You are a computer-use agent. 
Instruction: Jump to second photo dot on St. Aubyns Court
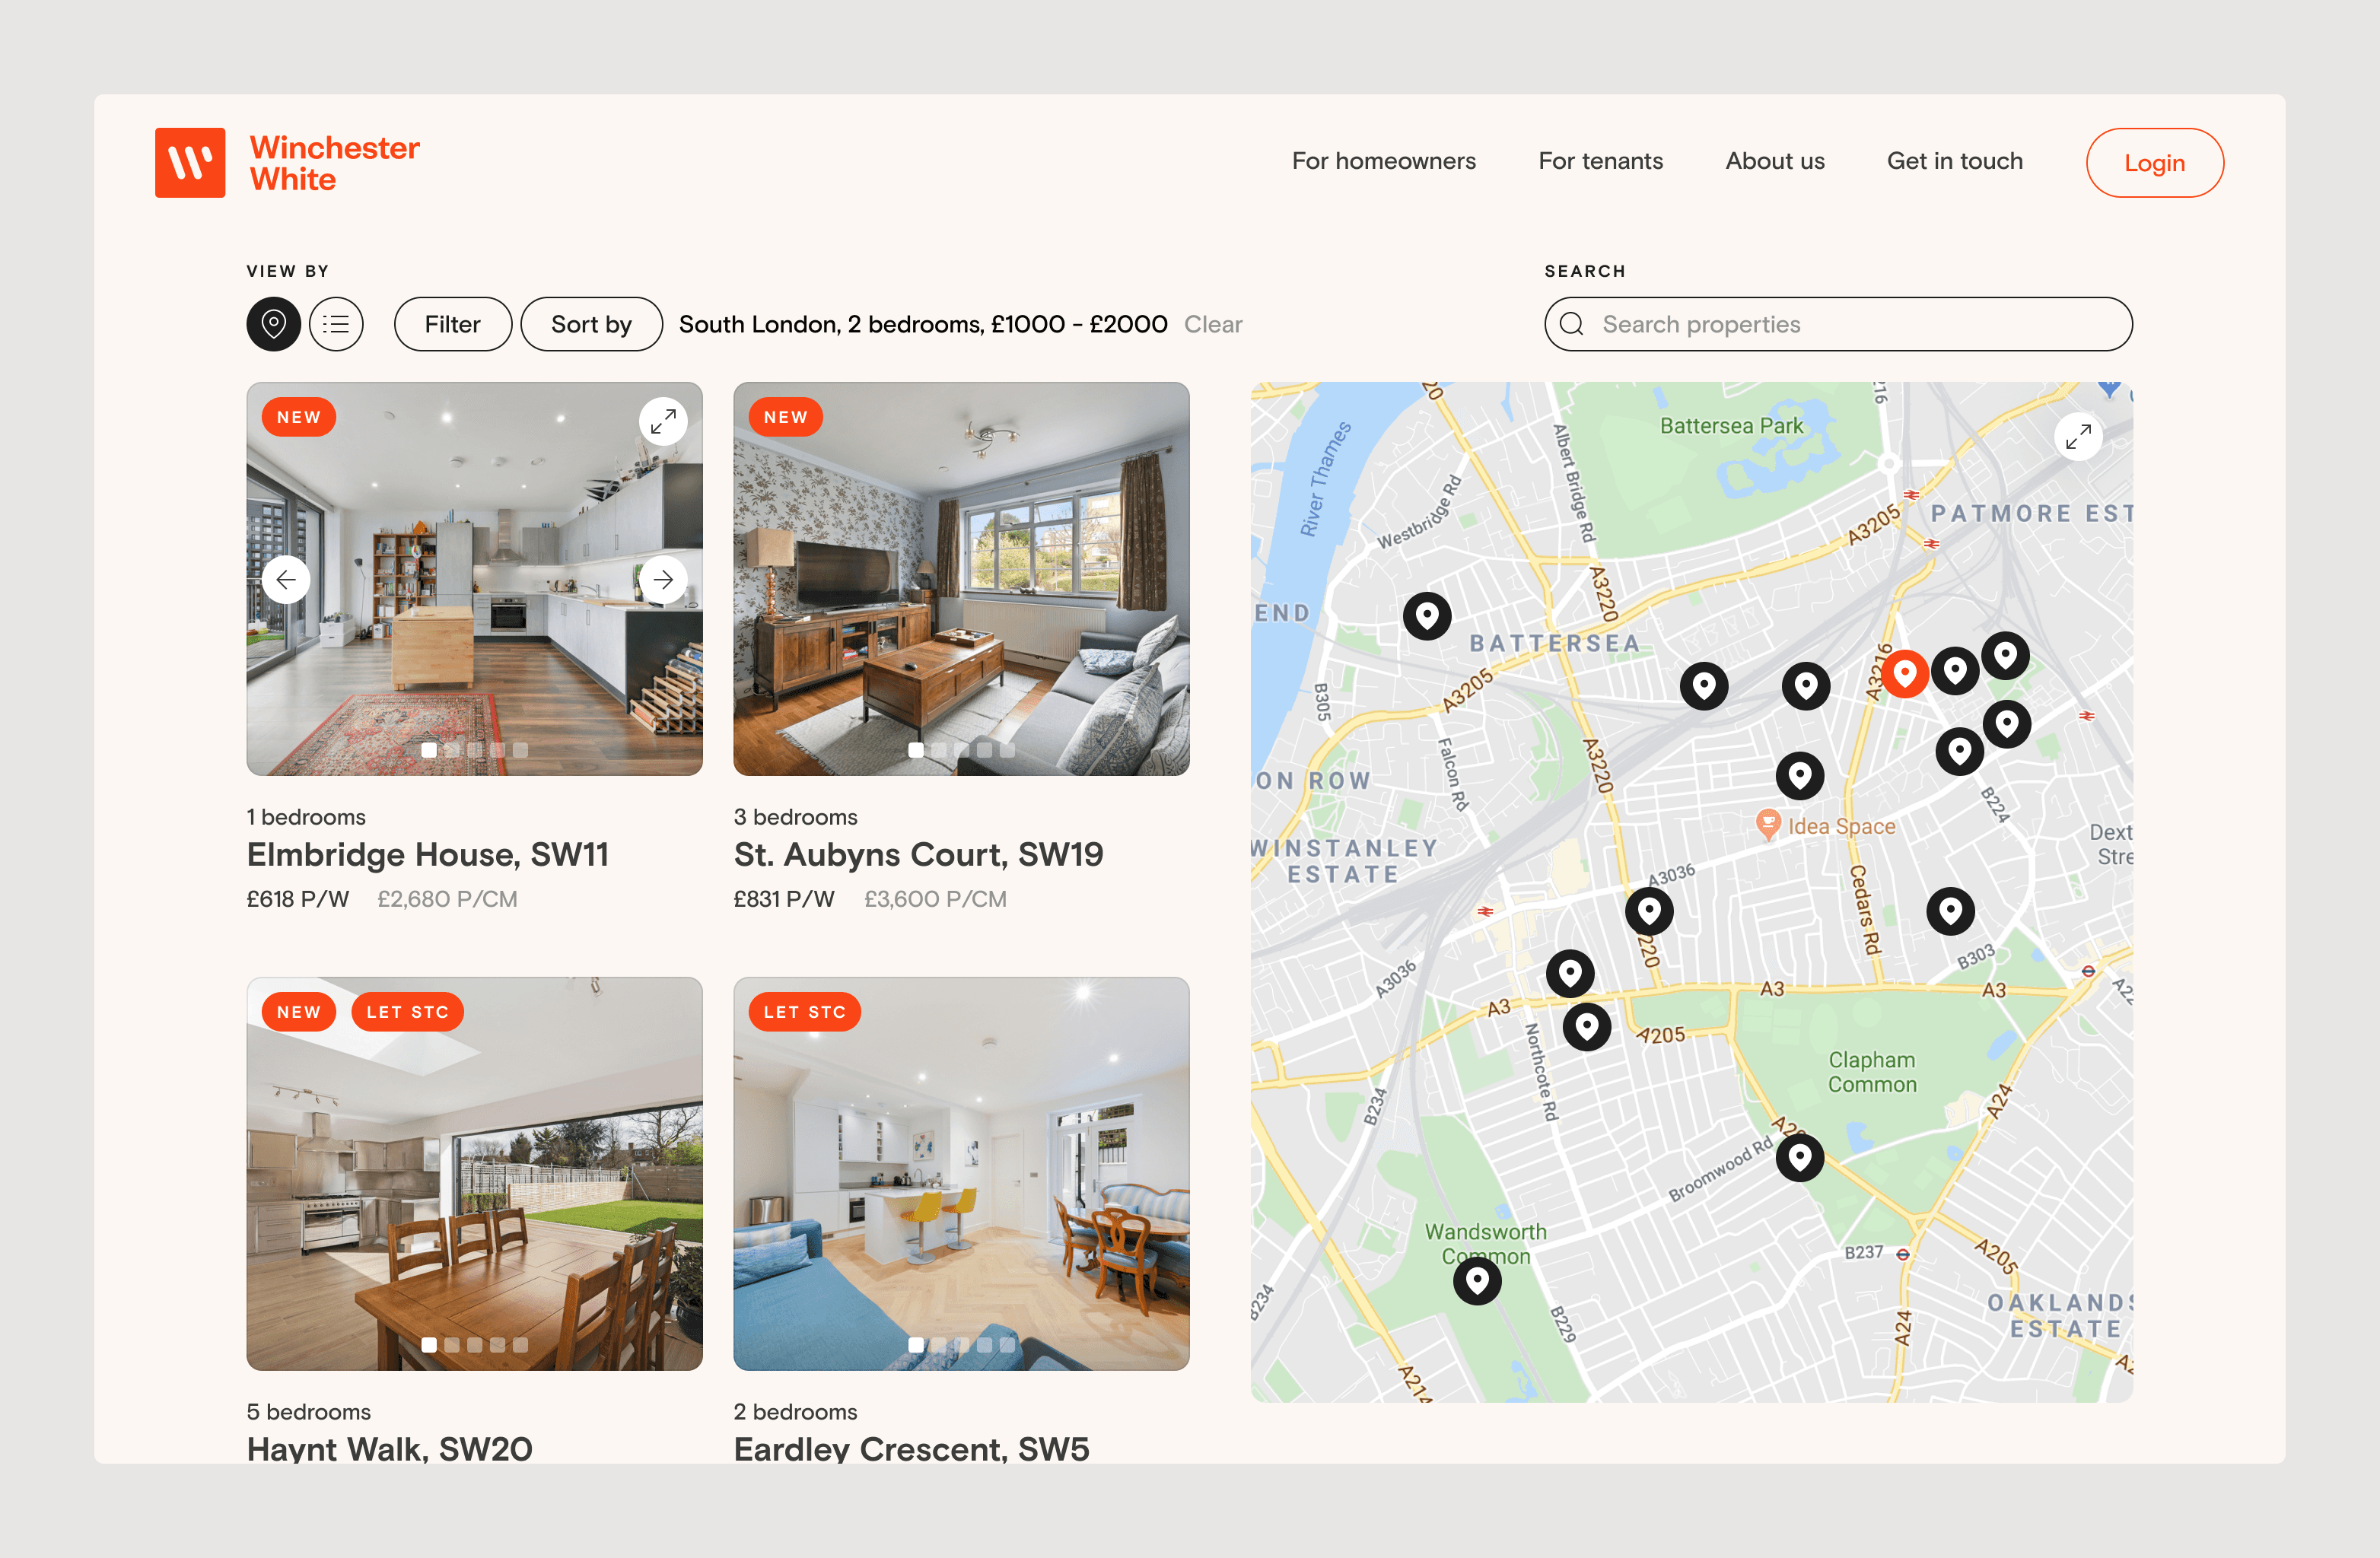coord(939,750)
